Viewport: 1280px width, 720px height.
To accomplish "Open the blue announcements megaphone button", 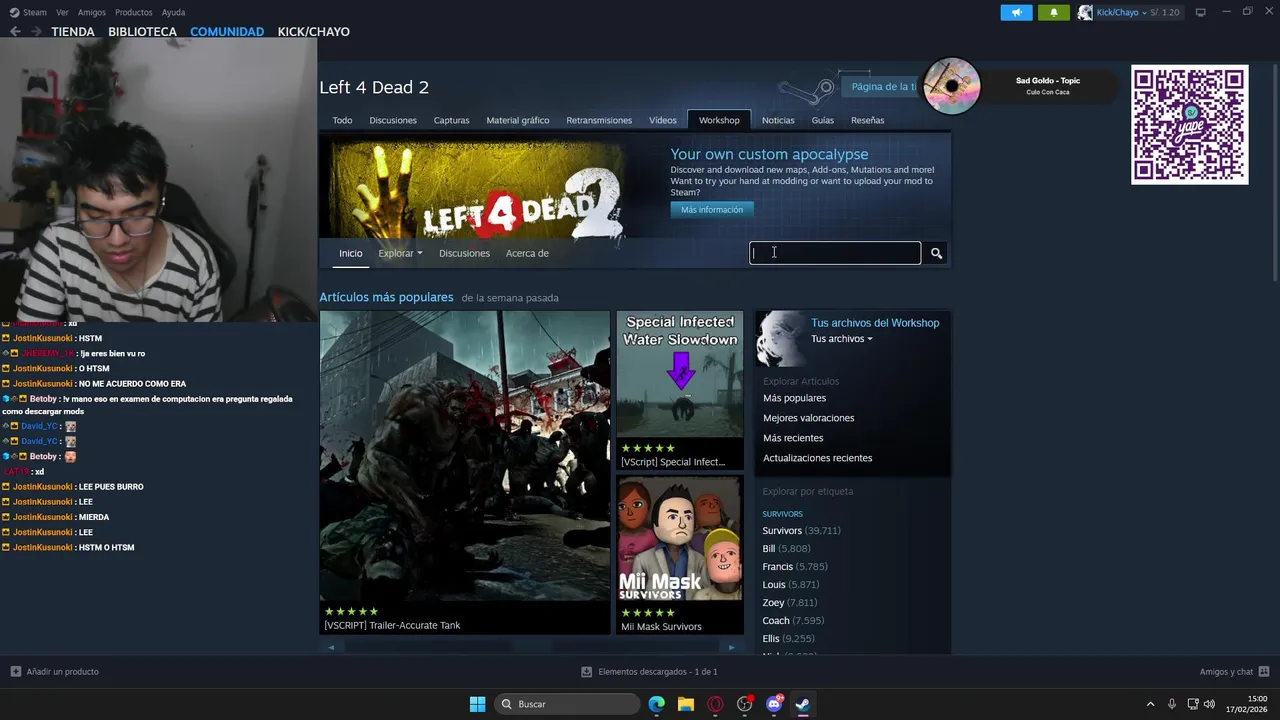I will coord(1016,12).
